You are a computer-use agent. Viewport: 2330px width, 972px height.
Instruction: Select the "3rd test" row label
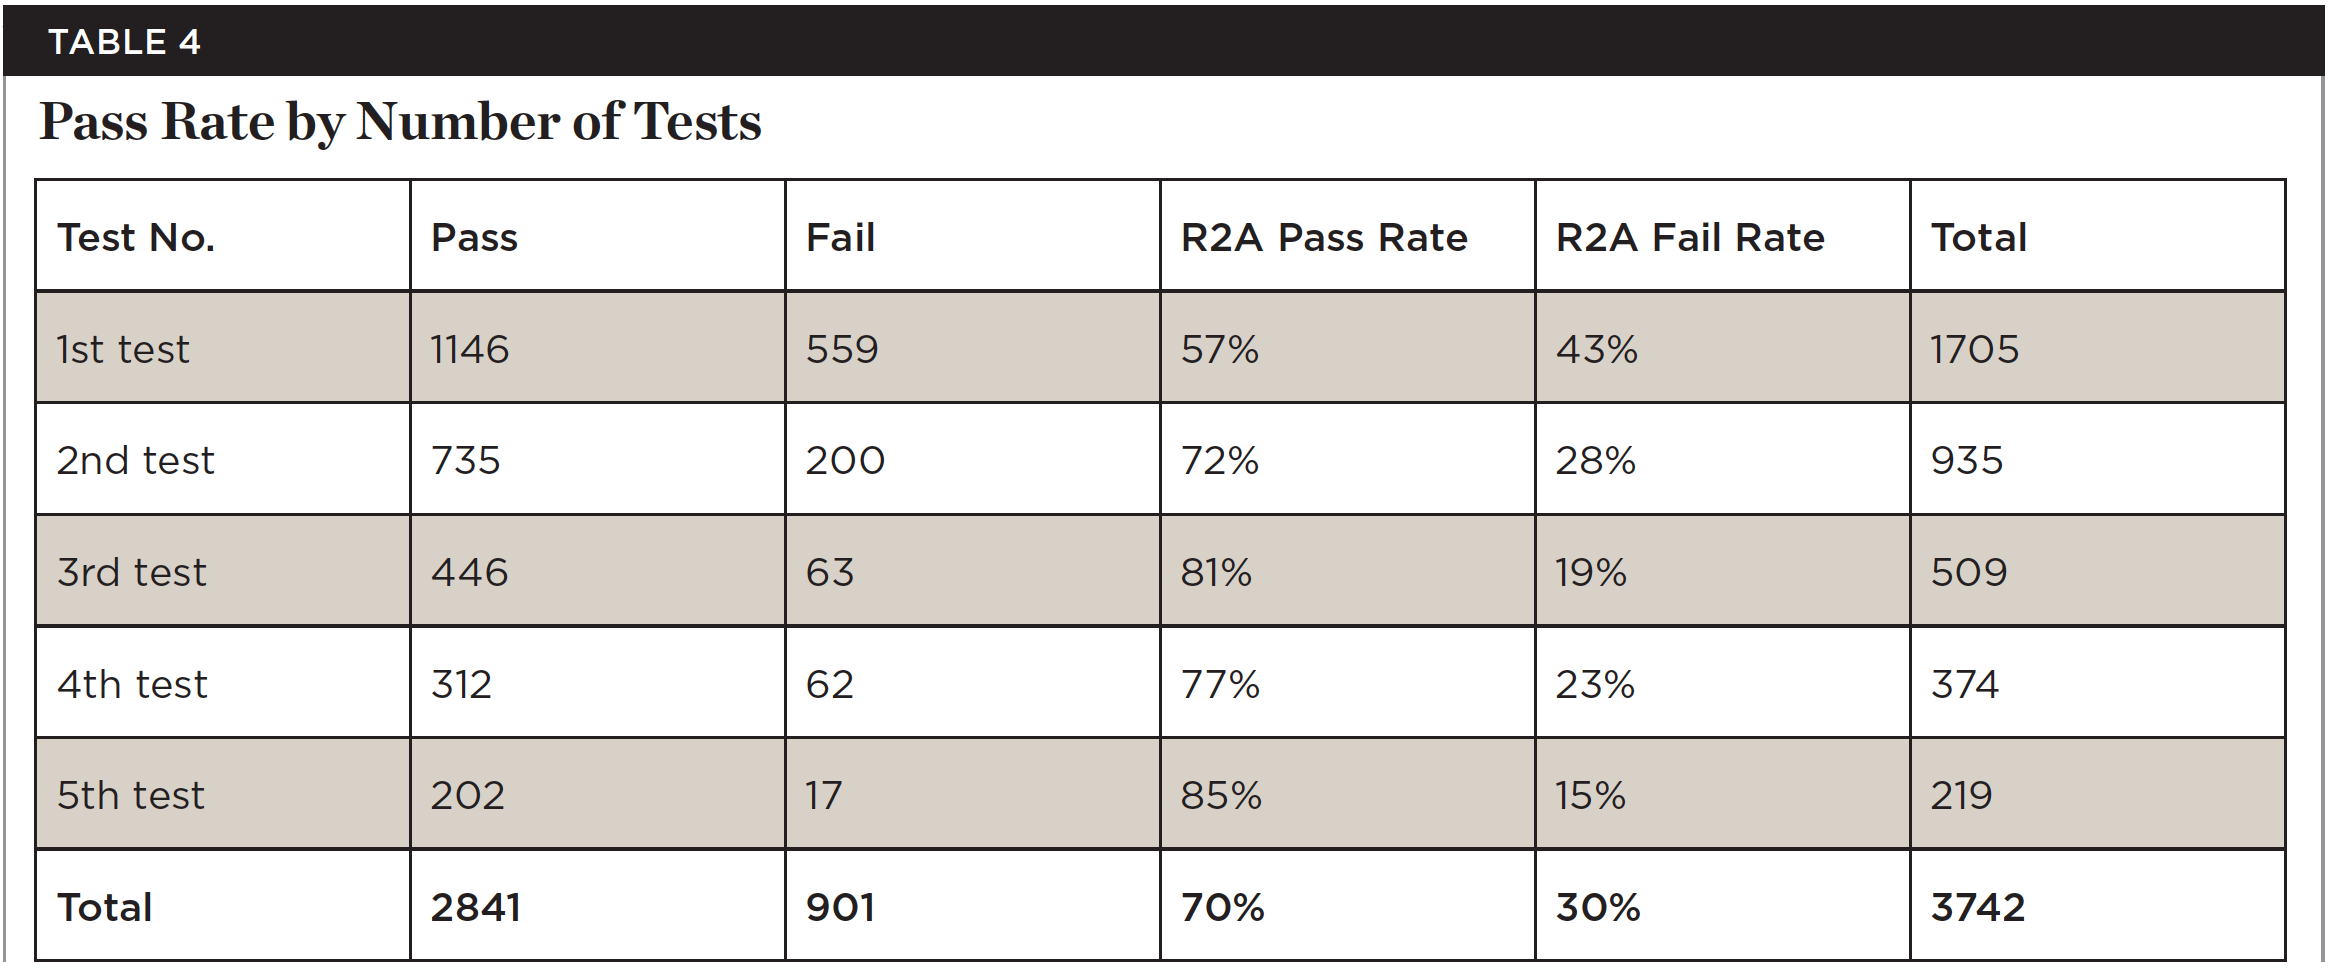click(x=132, y=573)
